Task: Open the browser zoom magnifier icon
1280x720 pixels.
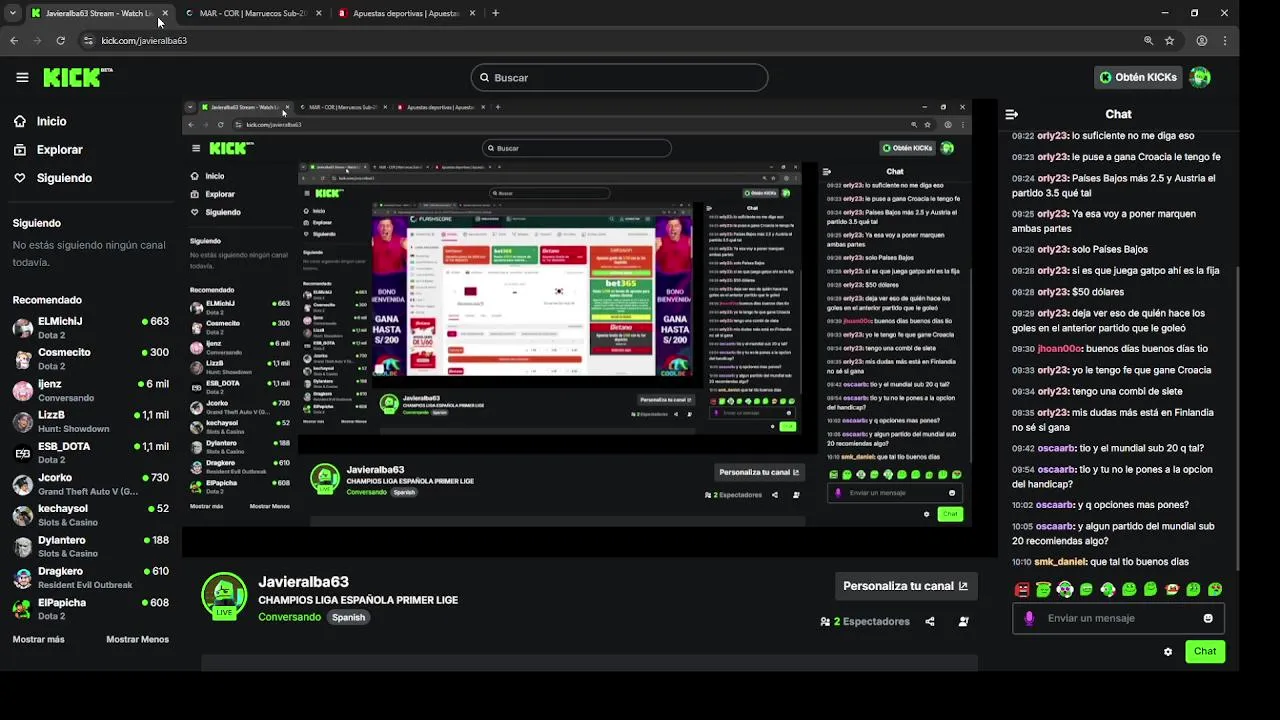Action: coord(1148,40)
